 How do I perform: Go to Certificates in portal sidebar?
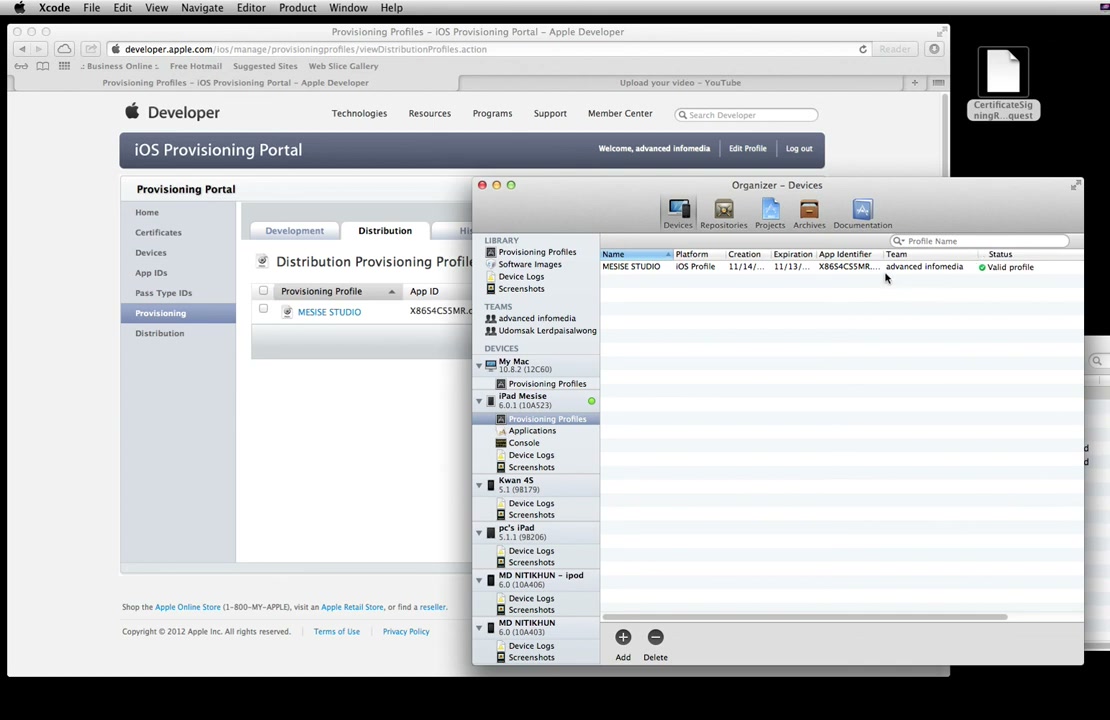click(159, 232)
